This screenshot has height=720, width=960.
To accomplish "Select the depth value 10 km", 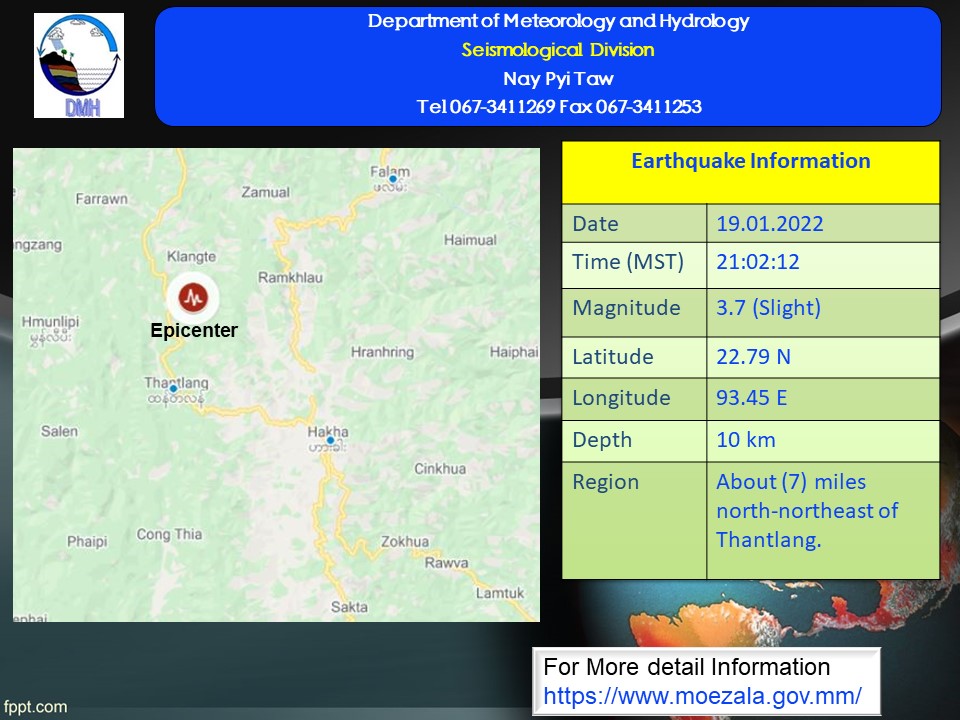I will pyautogui.click(x=746, y=440).
